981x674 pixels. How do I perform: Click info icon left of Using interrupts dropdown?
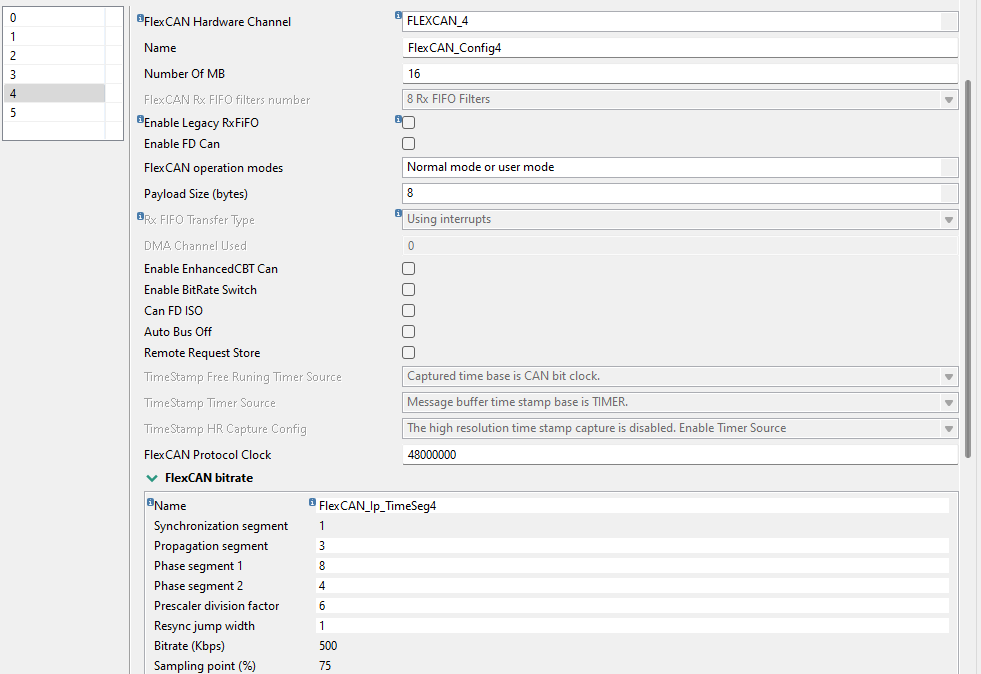[x=399, y=214]
